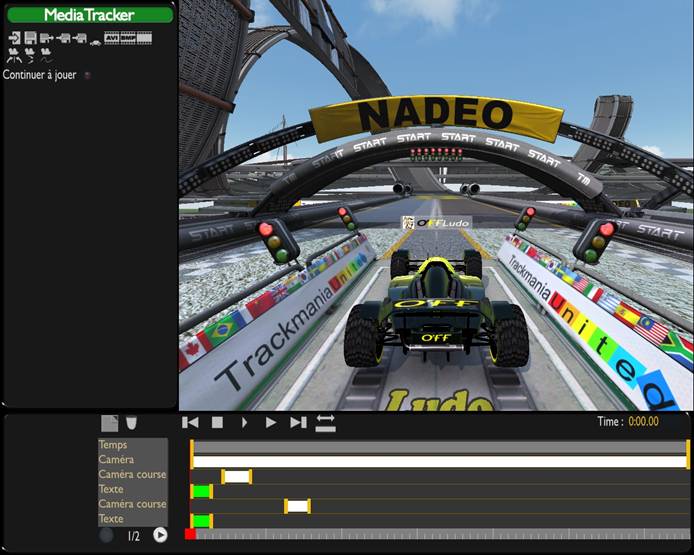Select first Caméra course white block
694x555 pixels.
(237, 477)
